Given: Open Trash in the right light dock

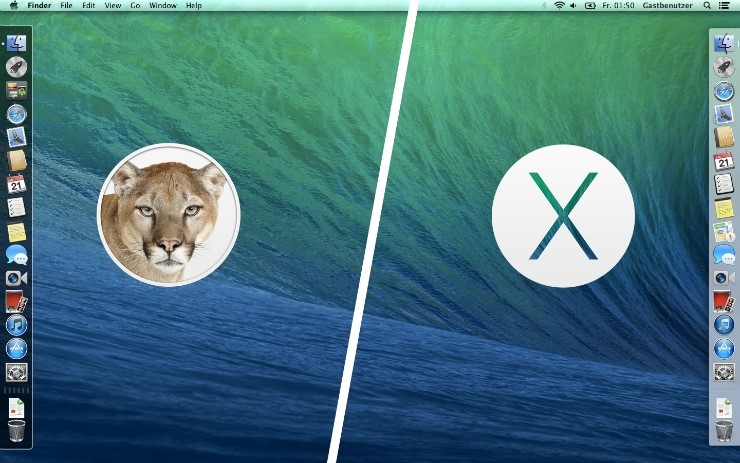Looking at the screenshot, I should tap(724, 431).
